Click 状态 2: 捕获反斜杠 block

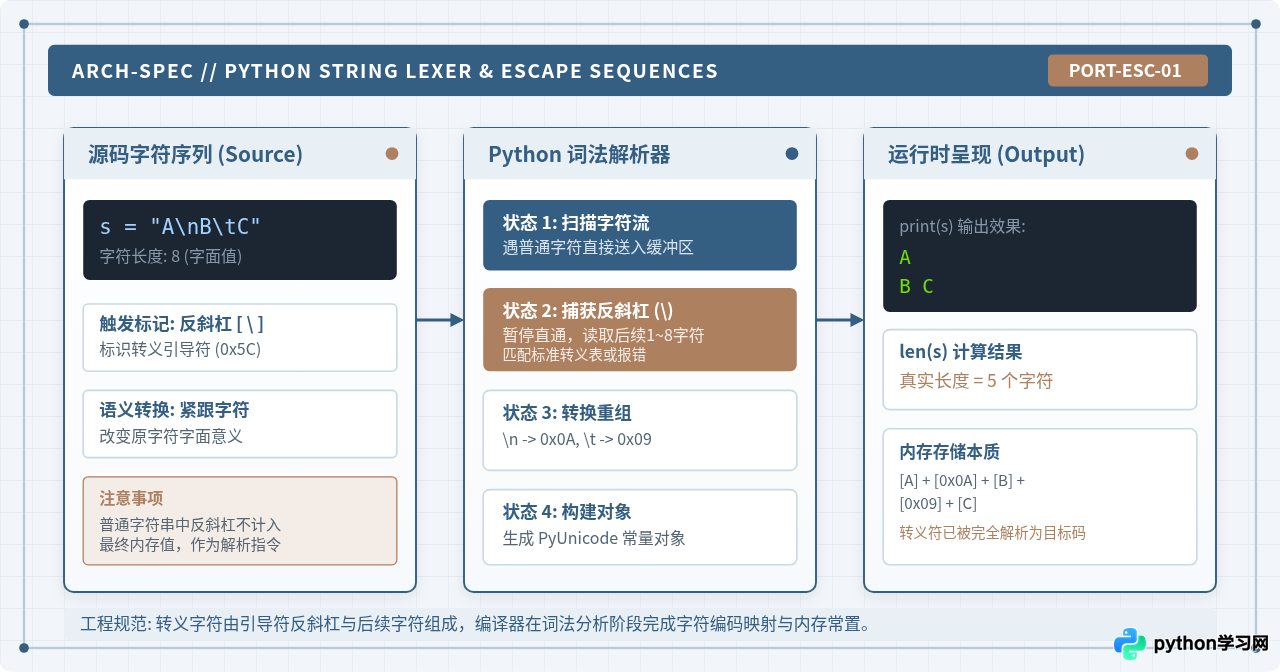(640, 329)
